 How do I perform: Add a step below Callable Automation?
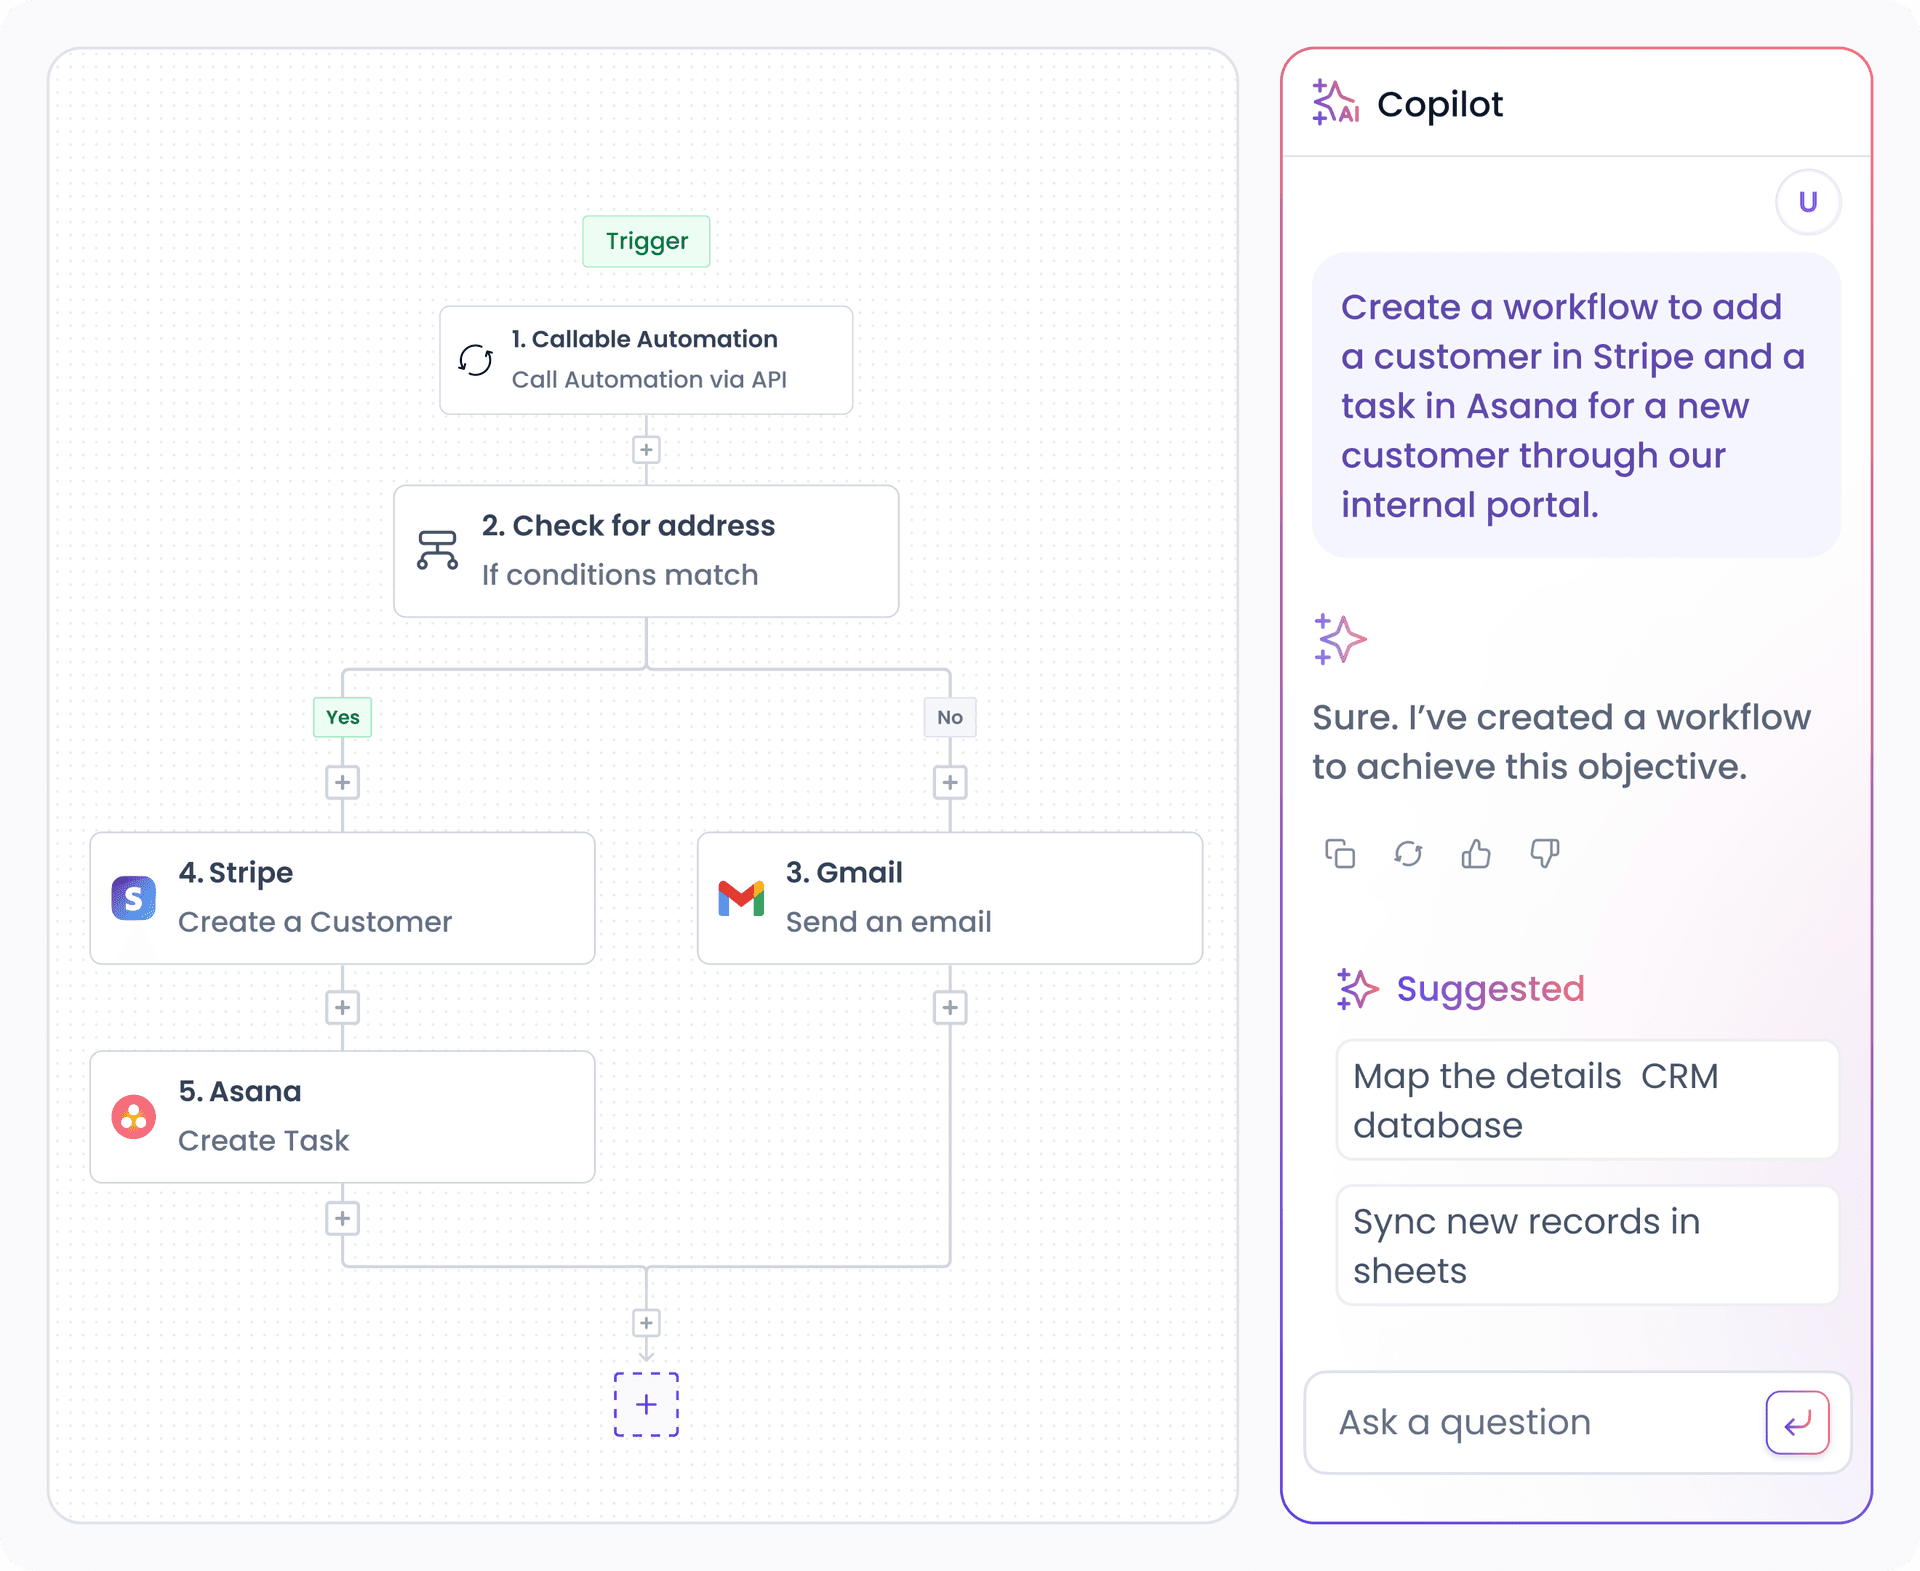click(646, 450)
